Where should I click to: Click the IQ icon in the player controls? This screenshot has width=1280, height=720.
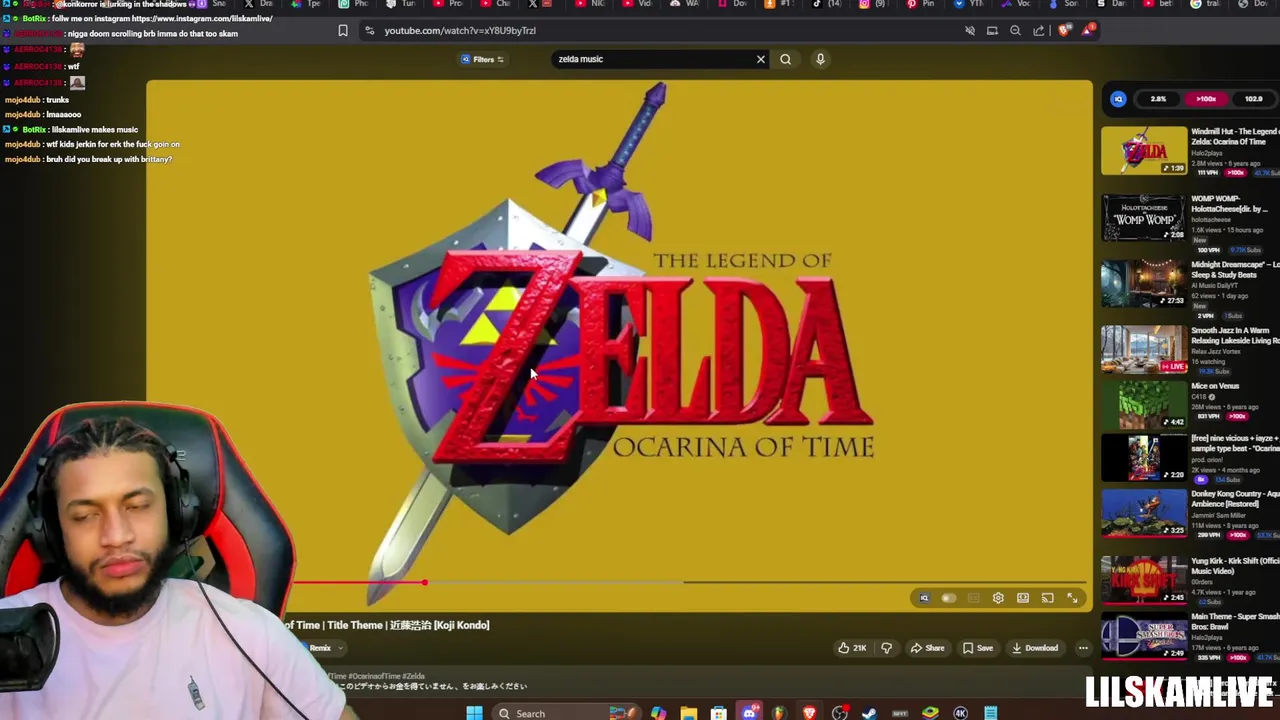[924, 598]
